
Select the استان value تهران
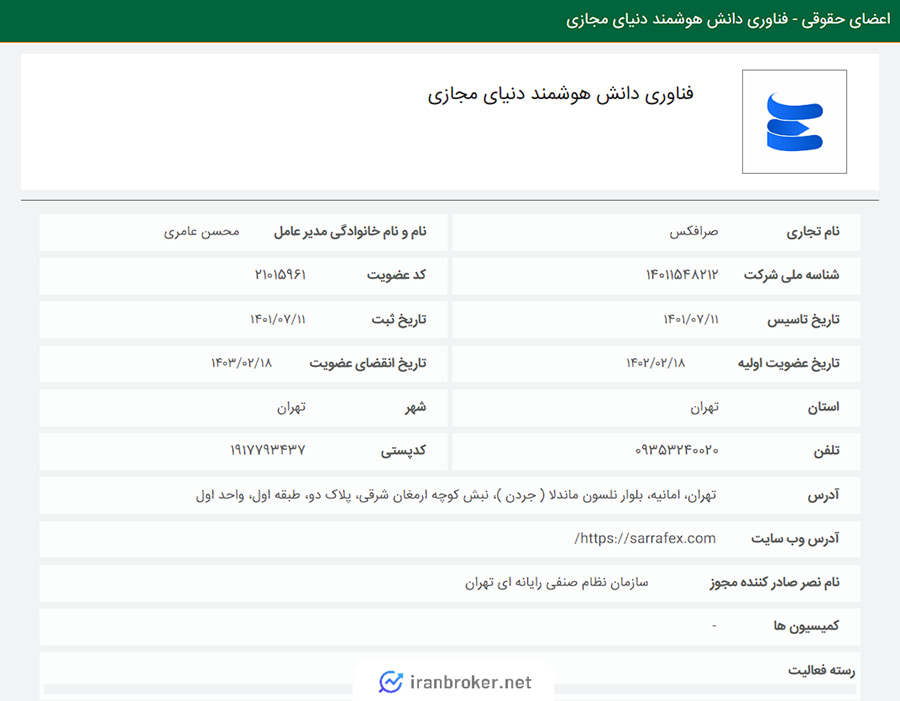click(x=704, y=407)
